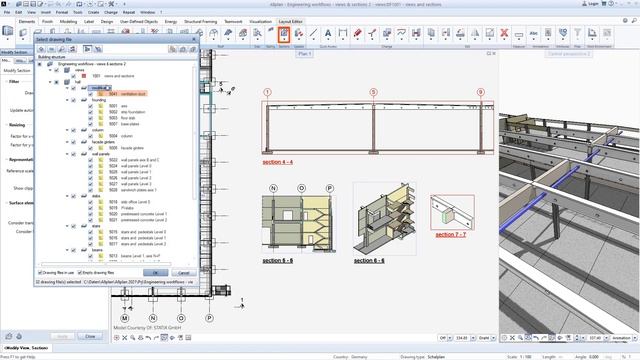Collapse the 'stairs' structure level
Screen dimensions: 640x360
[67, 226]
